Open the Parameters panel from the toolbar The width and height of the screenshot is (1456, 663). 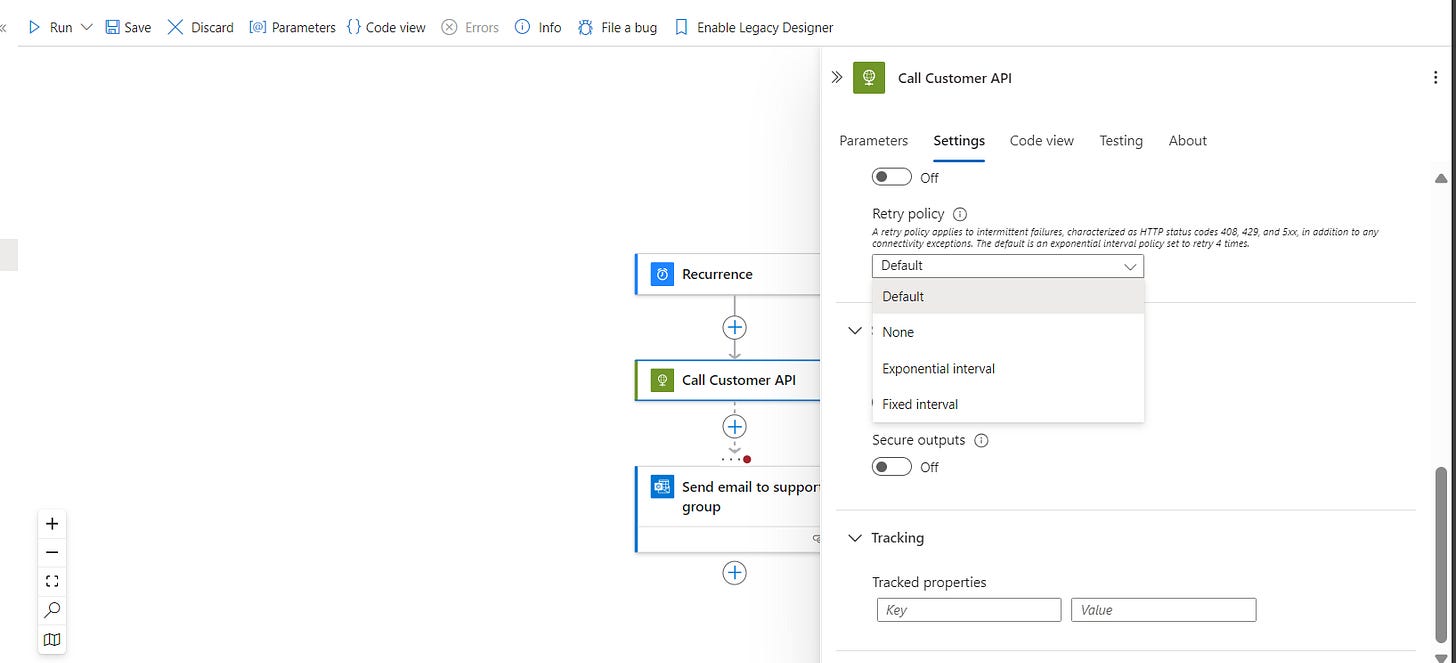click(292, 27)
